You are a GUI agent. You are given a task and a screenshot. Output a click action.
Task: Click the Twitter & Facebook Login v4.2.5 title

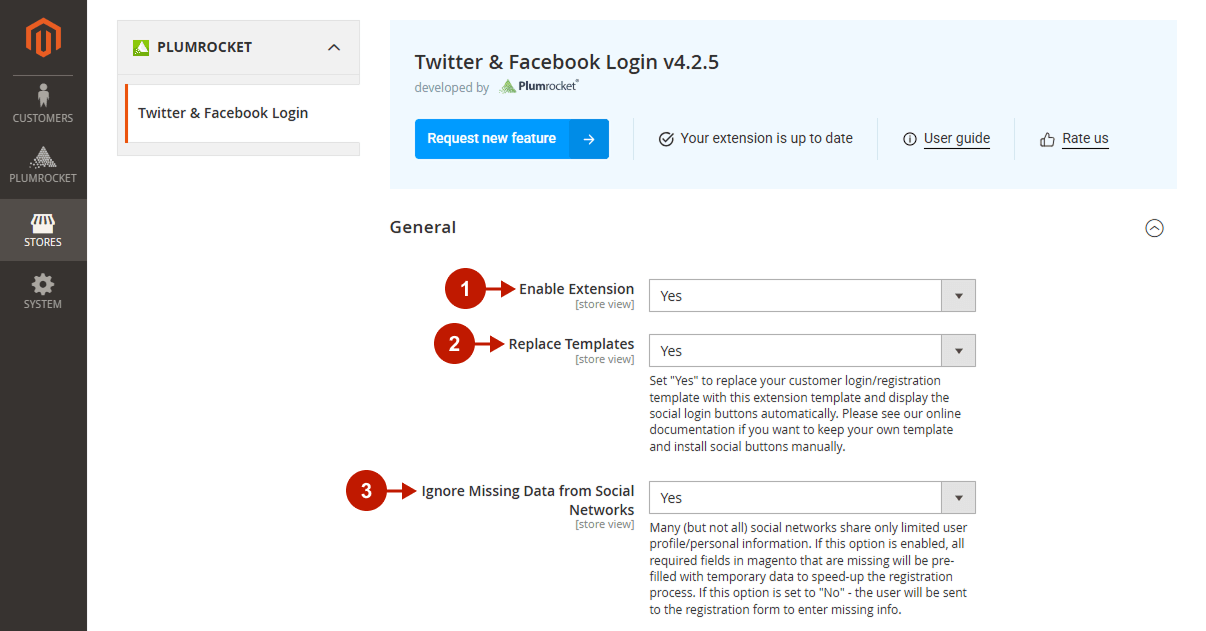point(567,62)
